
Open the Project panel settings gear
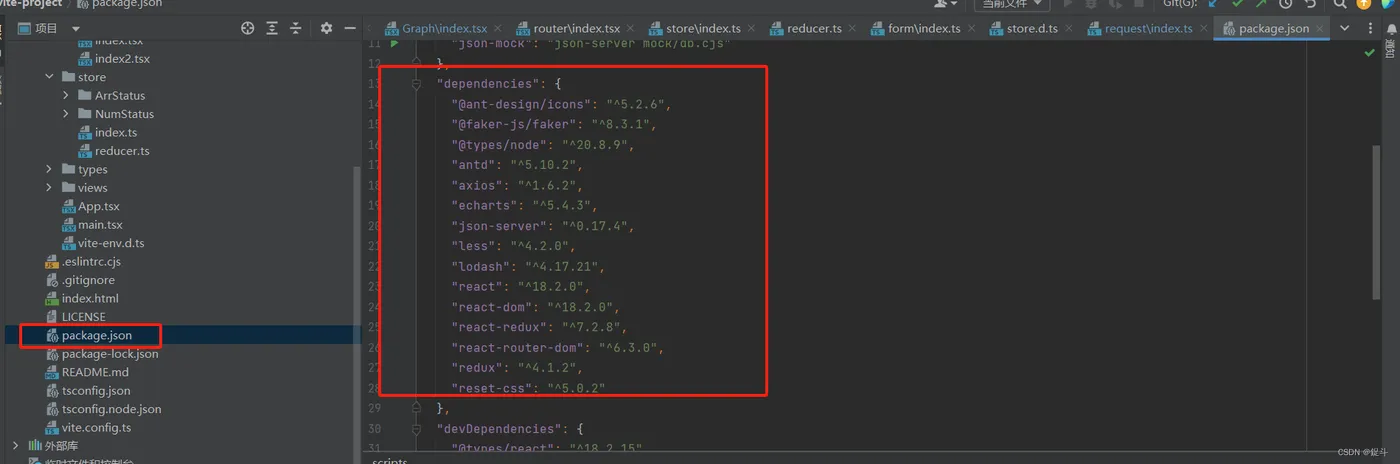326,28
